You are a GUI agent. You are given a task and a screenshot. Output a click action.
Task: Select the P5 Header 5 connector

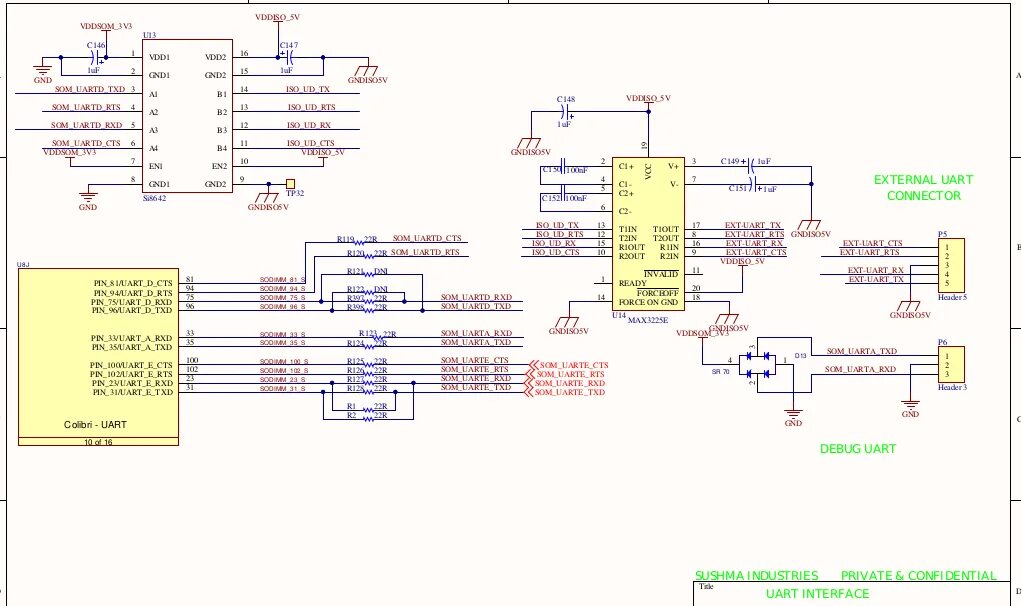tap(951, 265)
